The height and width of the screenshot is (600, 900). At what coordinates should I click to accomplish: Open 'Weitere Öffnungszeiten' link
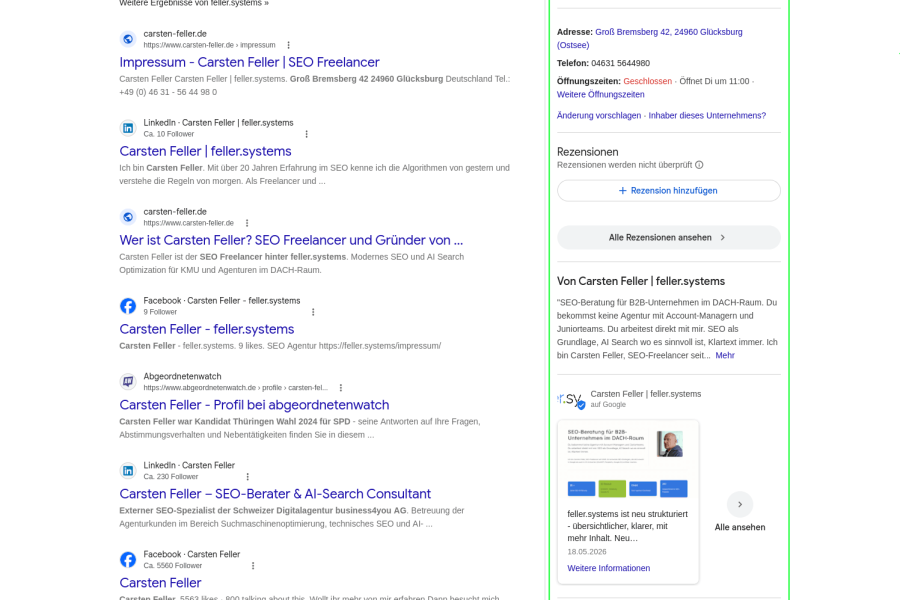click(x=600, y=95)
